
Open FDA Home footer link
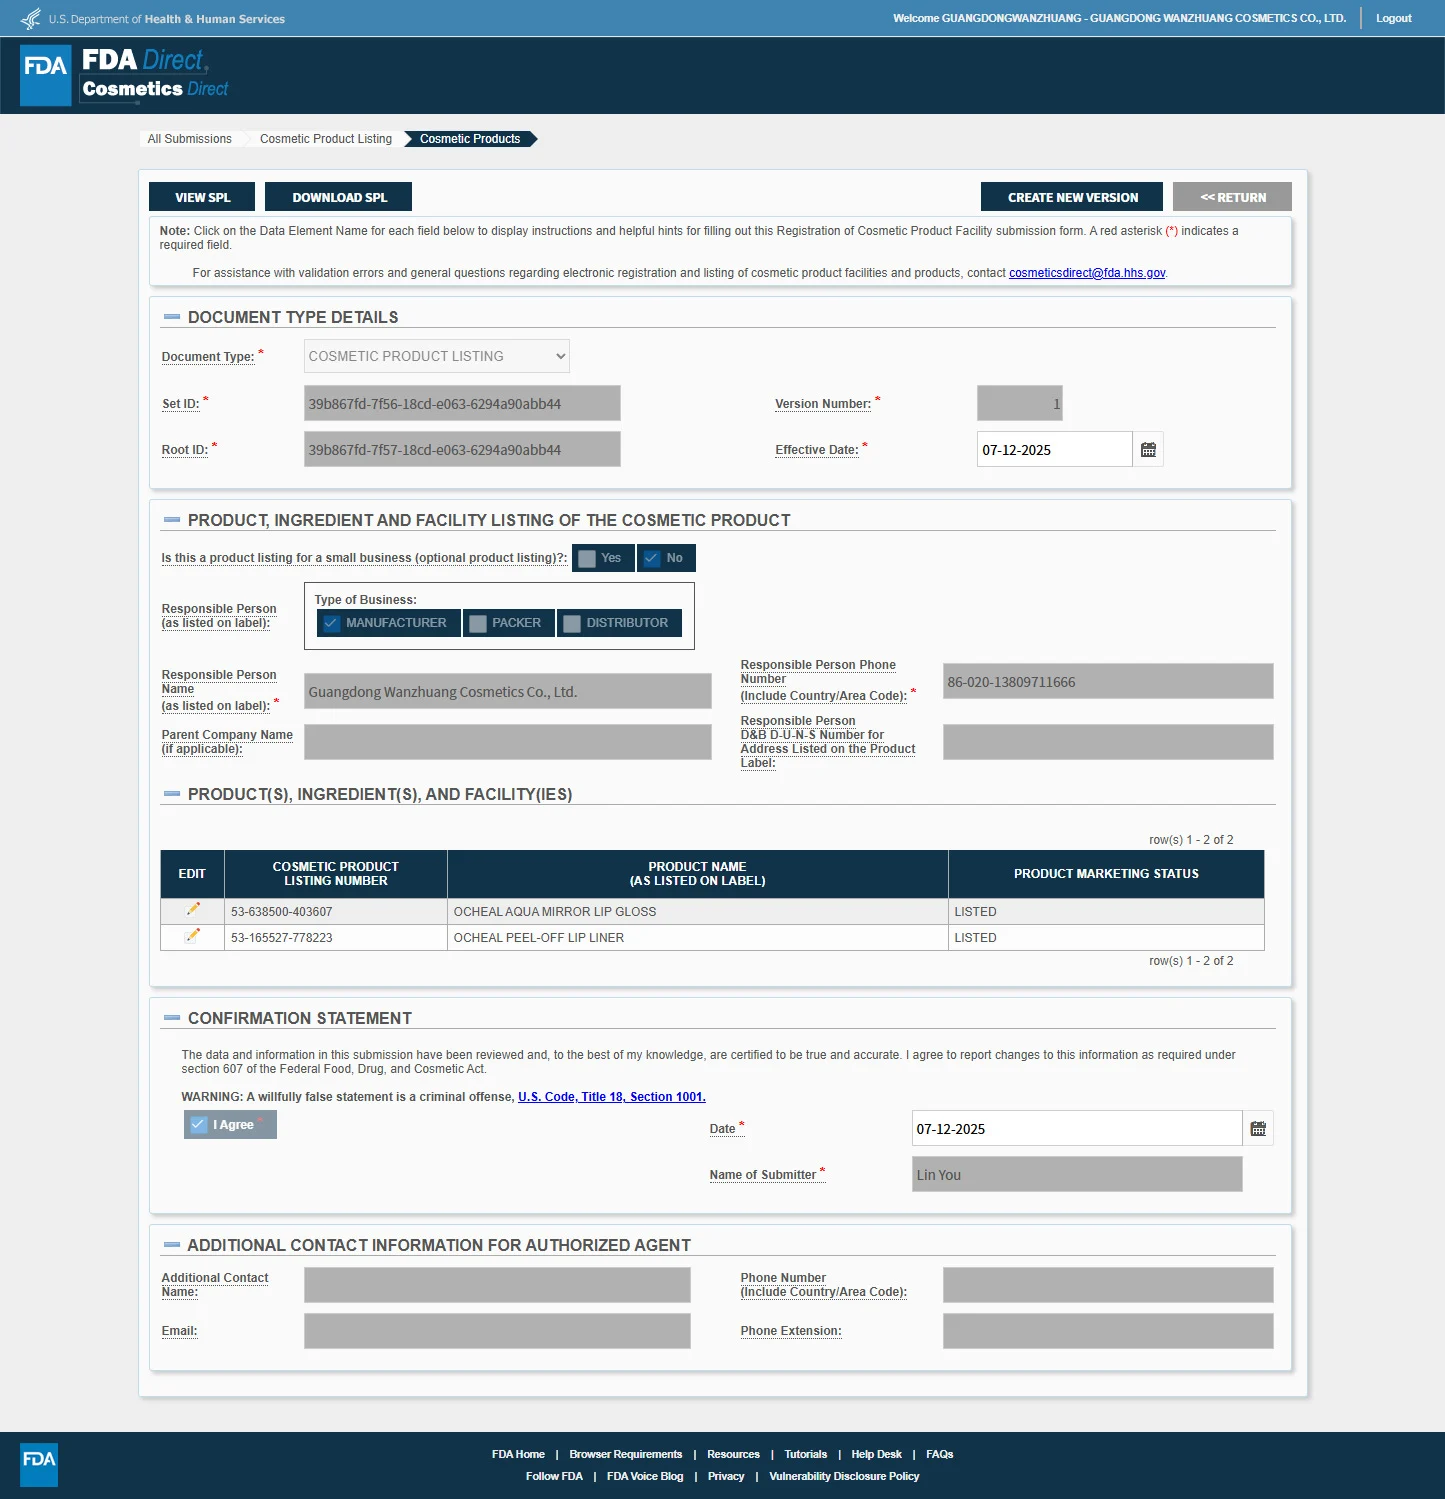point(518,1454)
